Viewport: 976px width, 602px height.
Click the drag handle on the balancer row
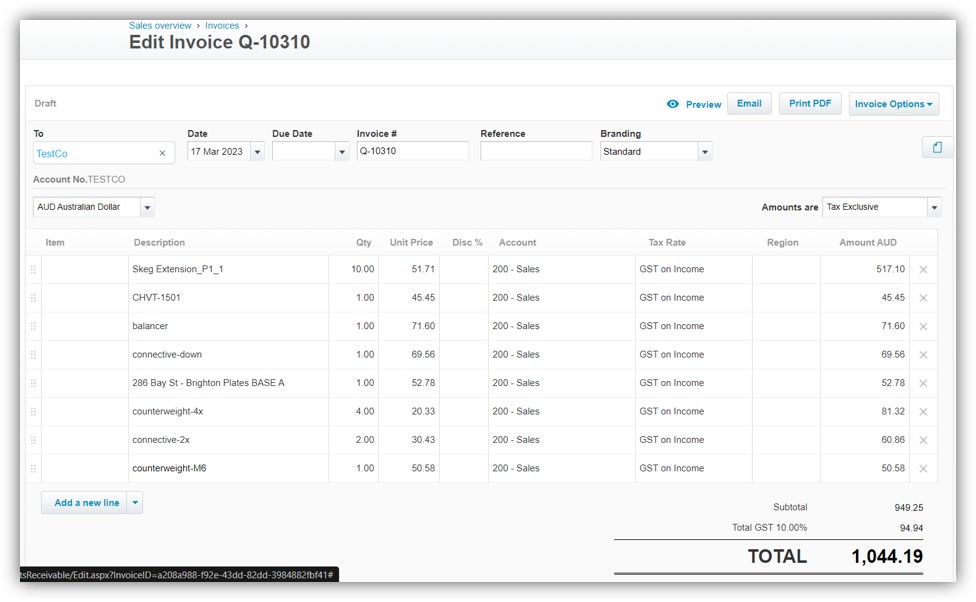(33, 326)
